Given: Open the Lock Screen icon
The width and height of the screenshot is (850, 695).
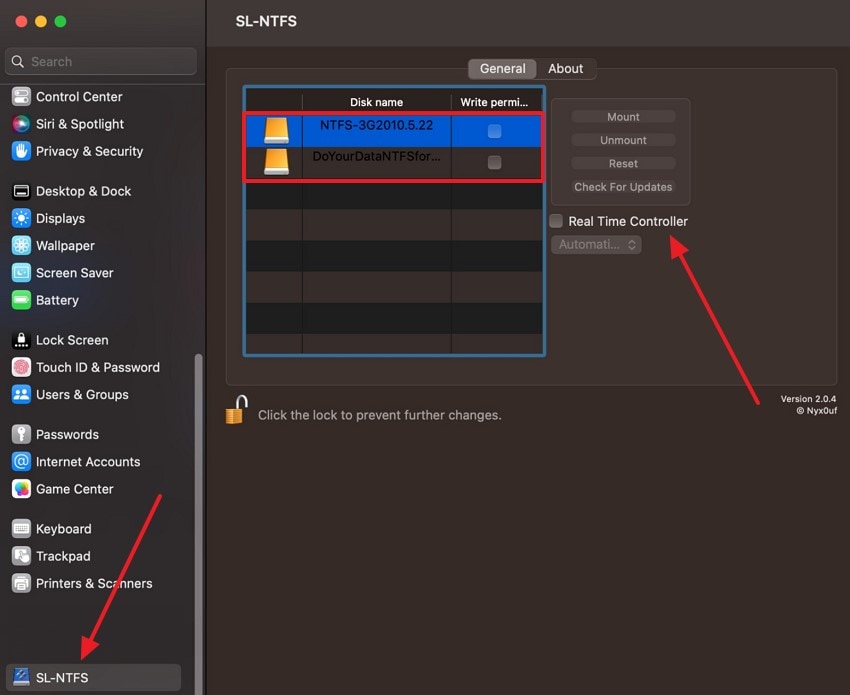Looking at the screenshot, I should (21, 340).
